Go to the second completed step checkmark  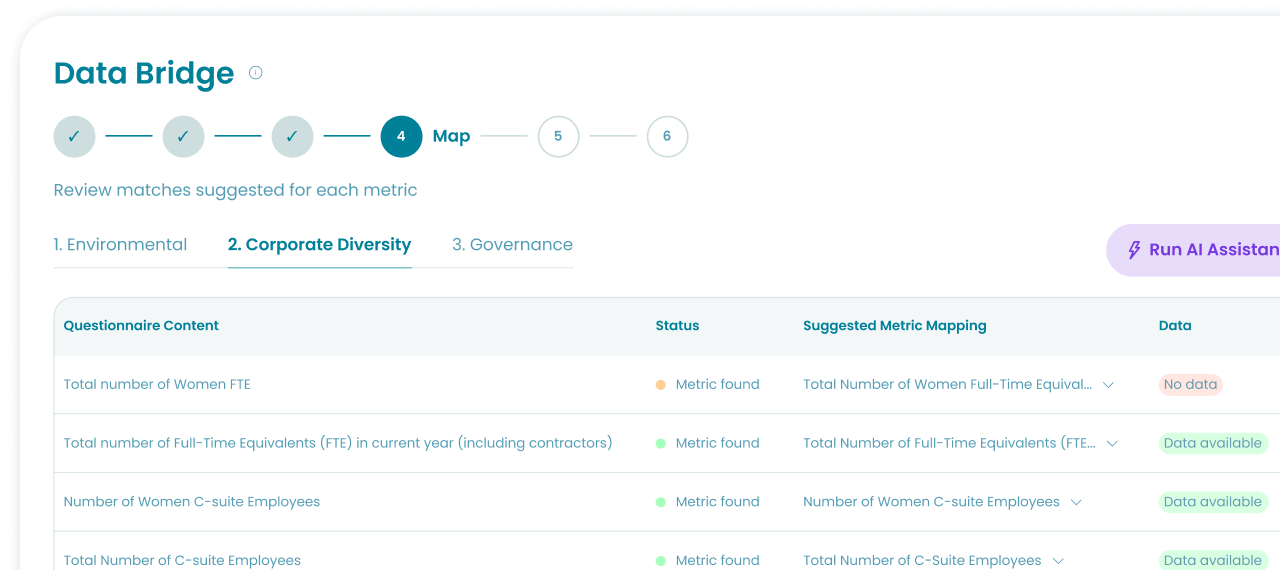183,137
